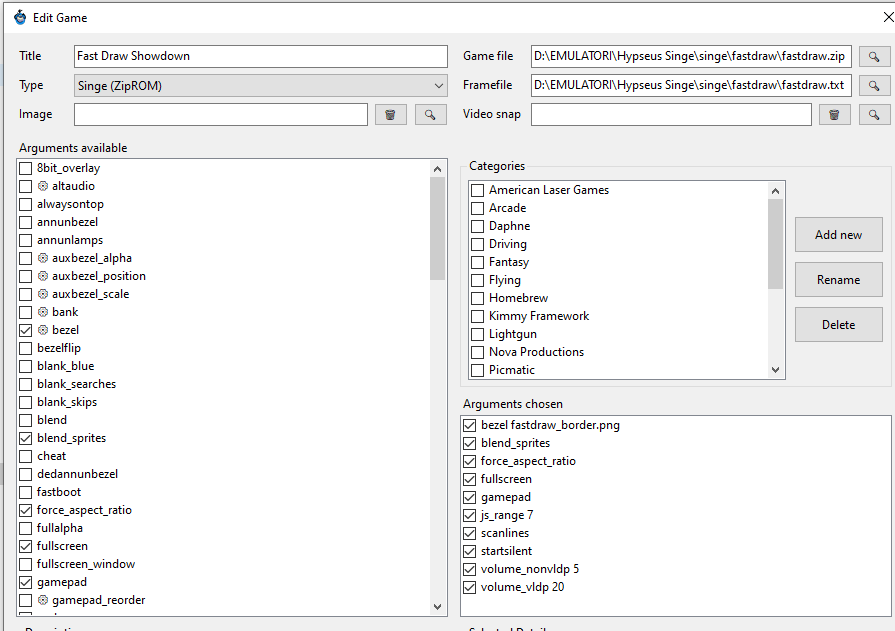Open the Type dropdown Singe (ZipROM)
The width and height of the screenshot is (895, 631).
tap(260, 86)
